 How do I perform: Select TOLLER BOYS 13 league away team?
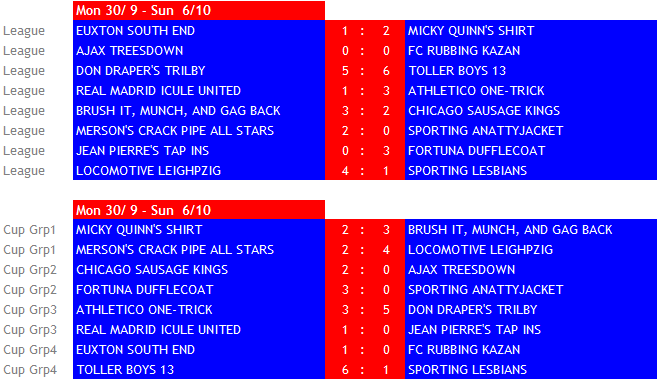point(457,71)
